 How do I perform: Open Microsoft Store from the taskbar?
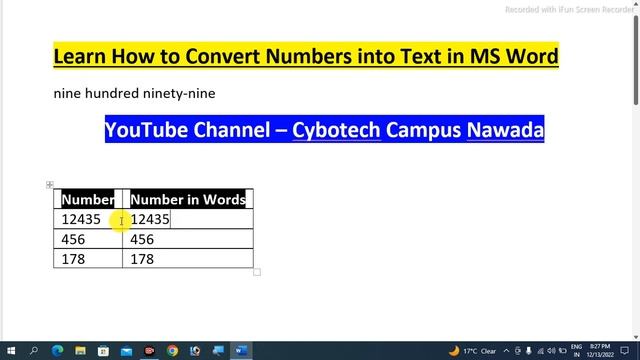[x=103, y=351]
